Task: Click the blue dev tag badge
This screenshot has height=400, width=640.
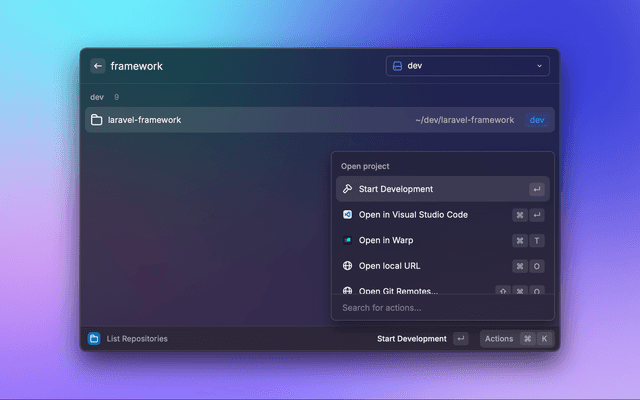Action: (x=537, y=120)
